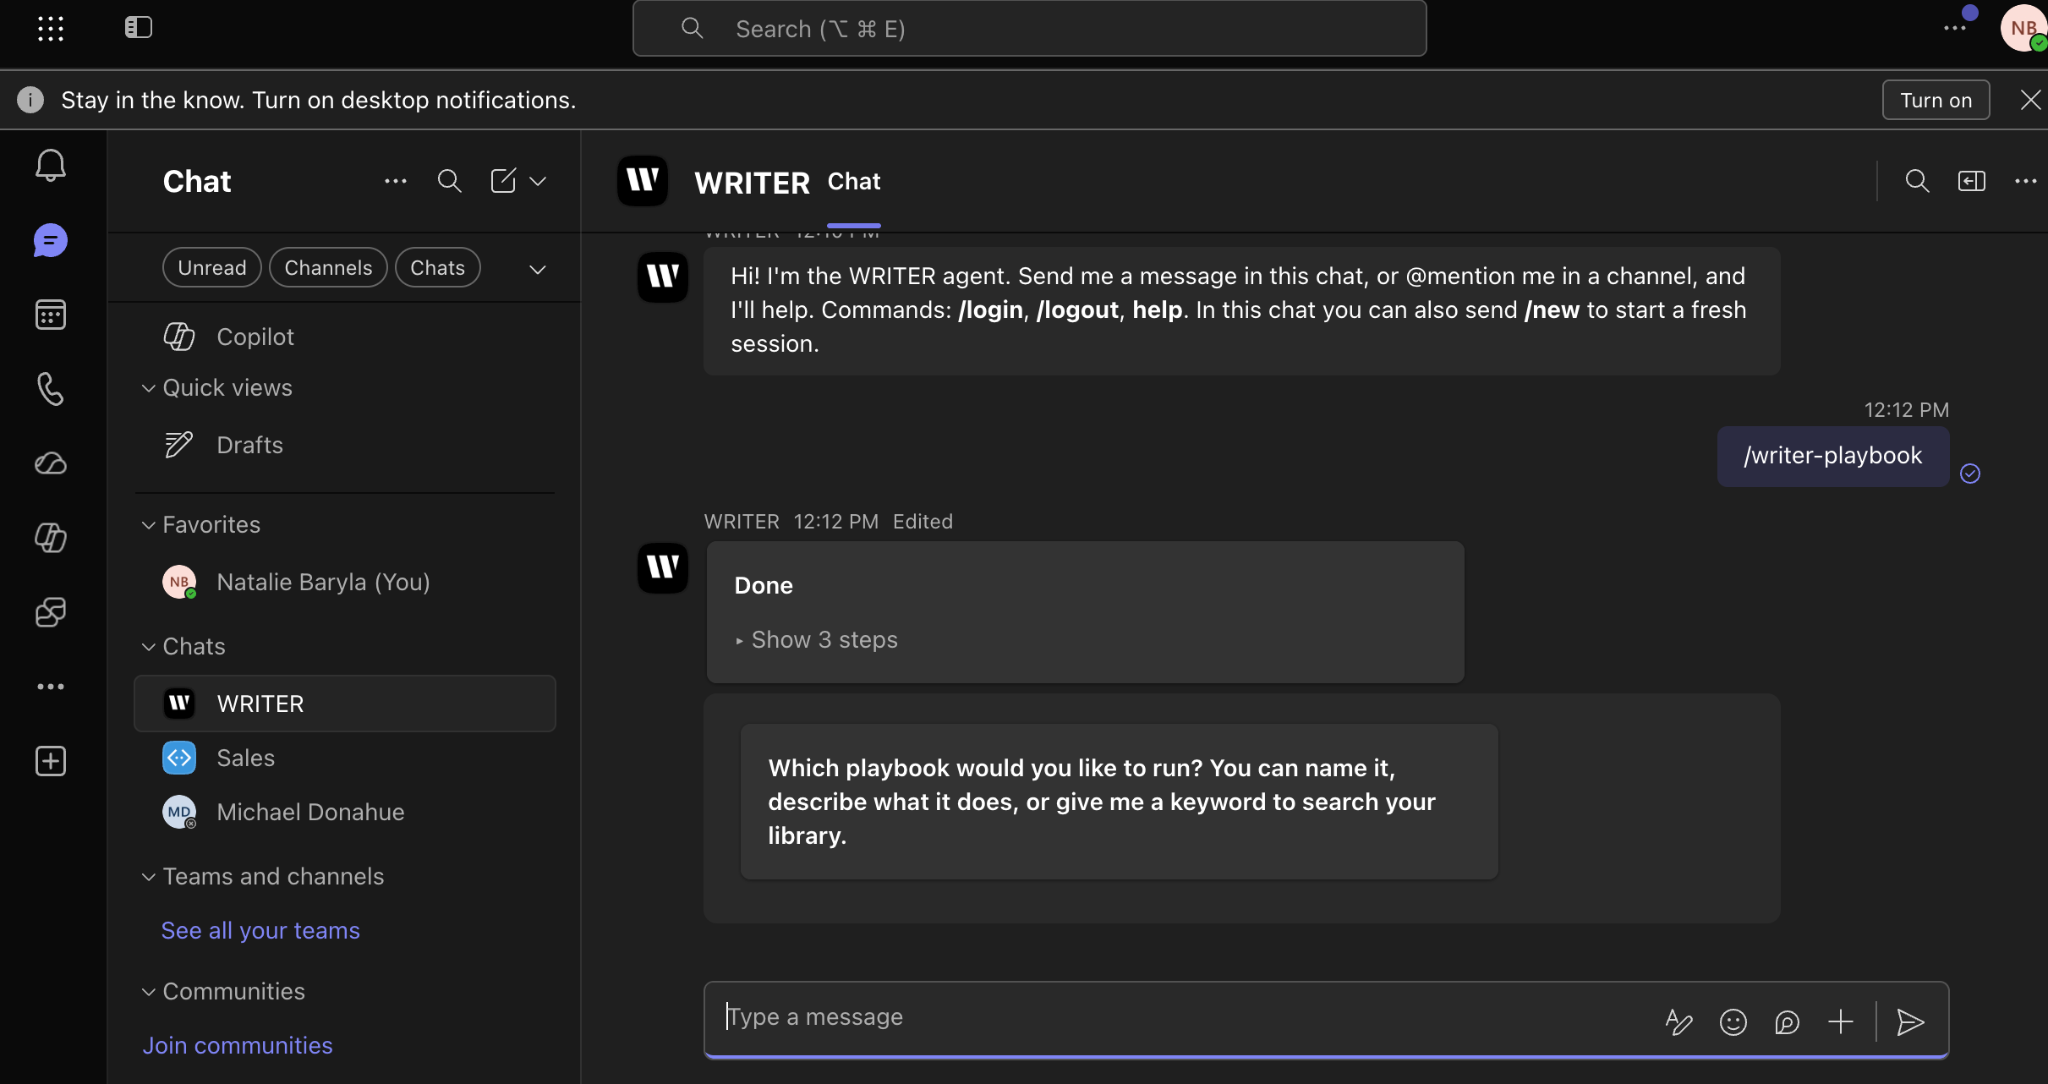The width and height of the screenshot is (2048, 1084).
Task: Expand more filter options chevron
Action: click(x=537, y=269)
